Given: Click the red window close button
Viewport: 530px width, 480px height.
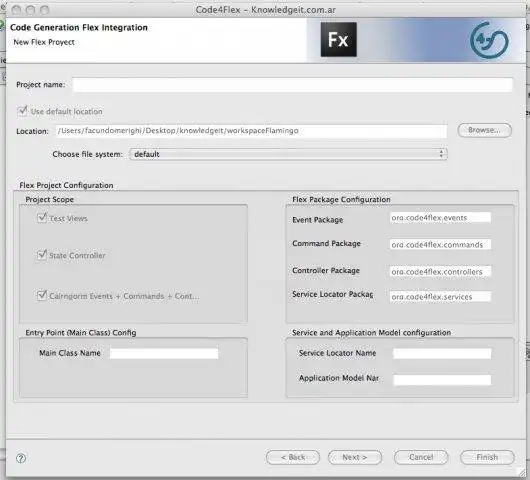Looking at the screenshot, I should 16,10.
